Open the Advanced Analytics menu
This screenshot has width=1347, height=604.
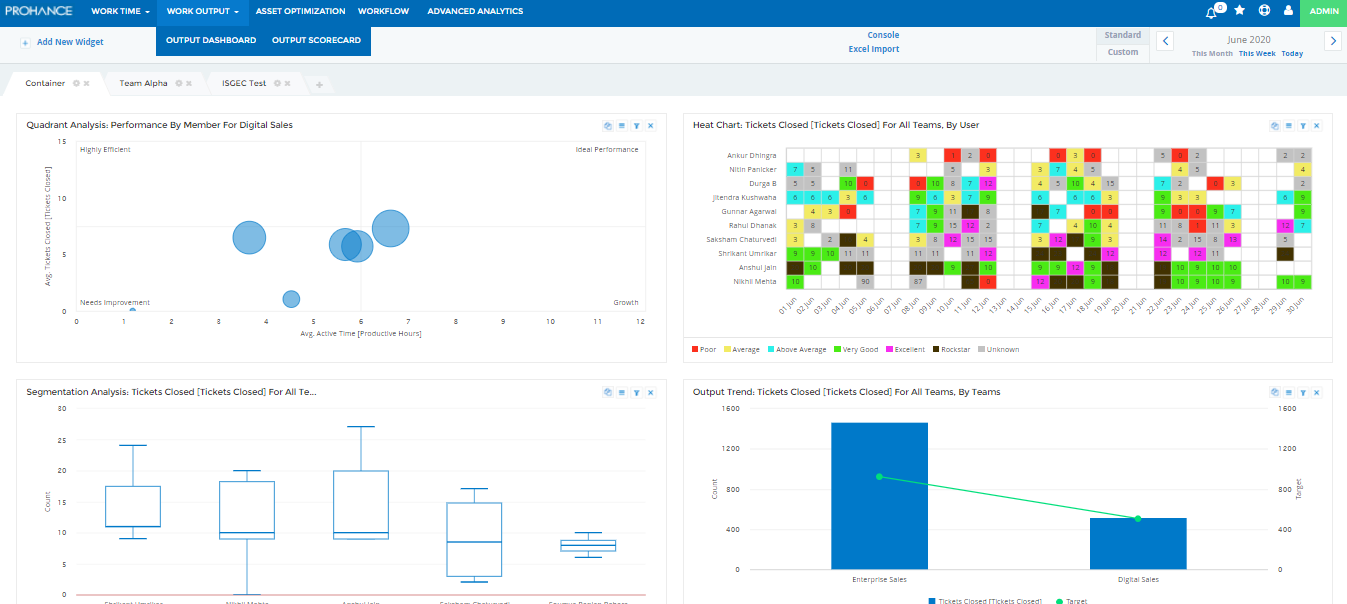(x=475, y=11)
